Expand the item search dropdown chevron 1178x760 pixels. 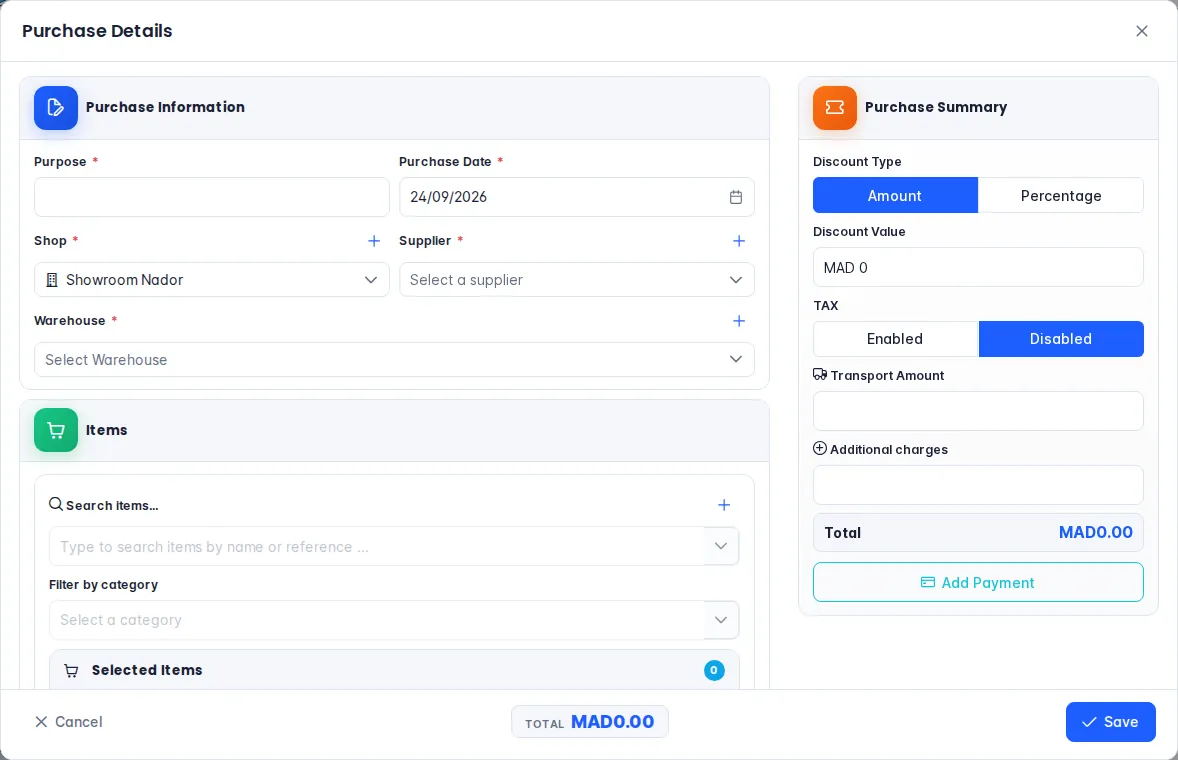tap(720, 546)
